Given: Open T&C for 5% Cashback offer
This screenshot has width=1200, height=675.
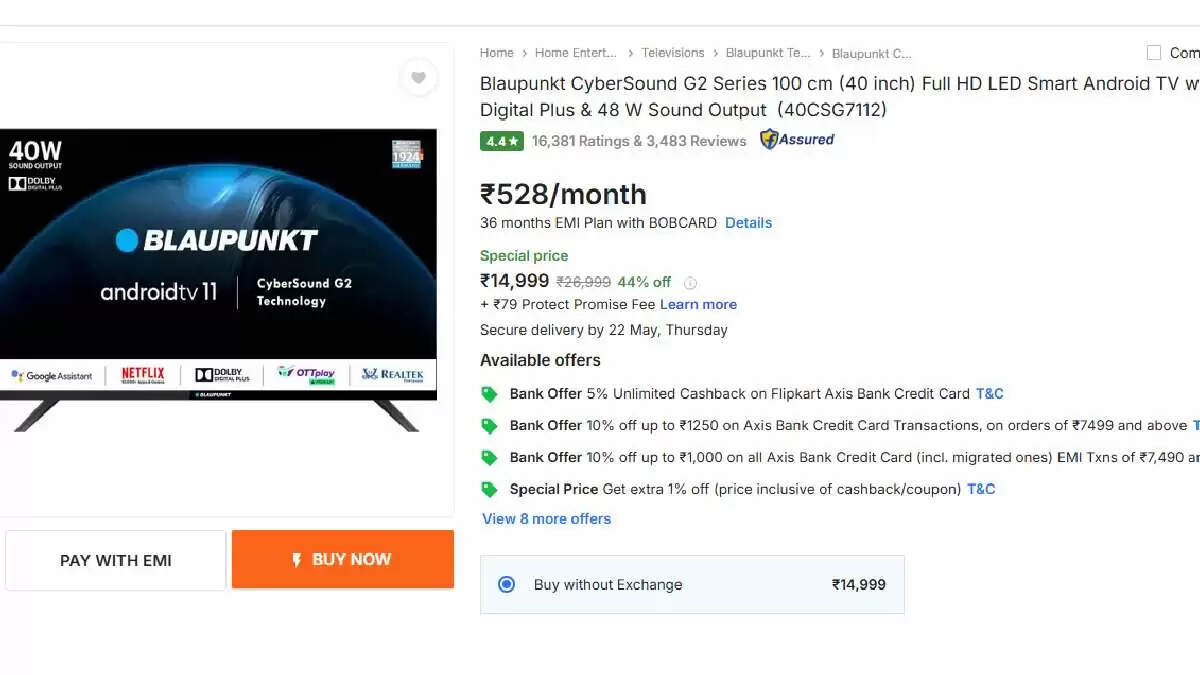Looking at the screenshot, I should [990, 394].
